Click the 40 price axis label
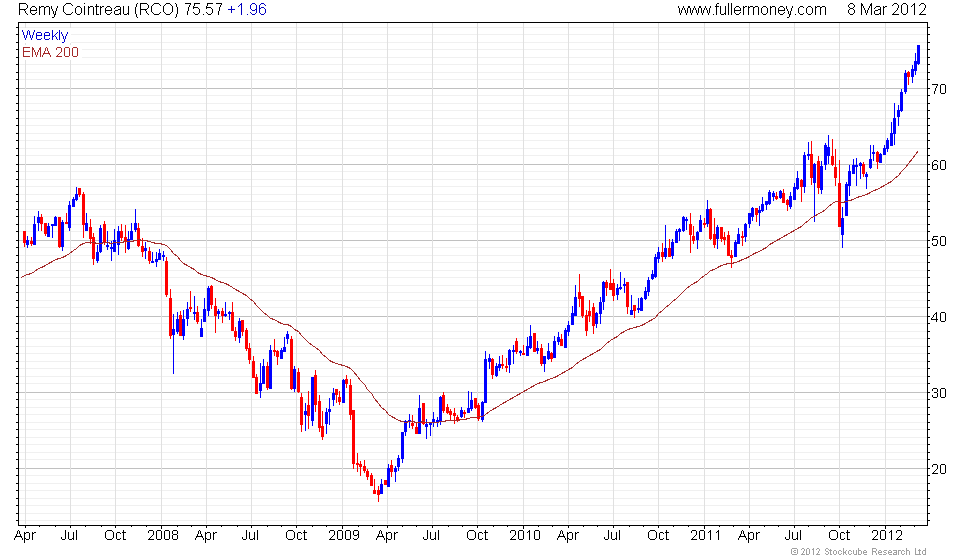Image resolution: width=980 pixels, height=560 pixels. click(x=939, y=318)
